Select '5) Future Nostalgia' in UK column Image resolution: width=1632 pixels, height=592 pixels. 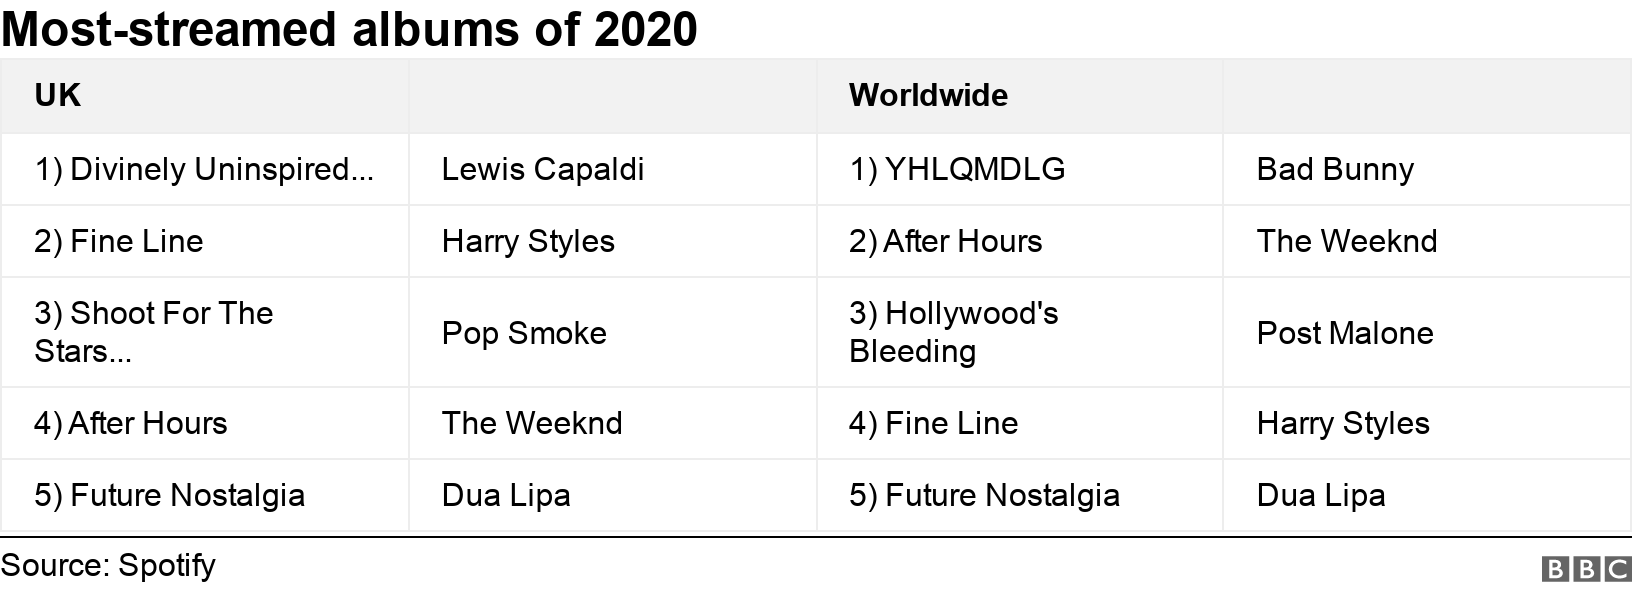[x=169, y=496]
